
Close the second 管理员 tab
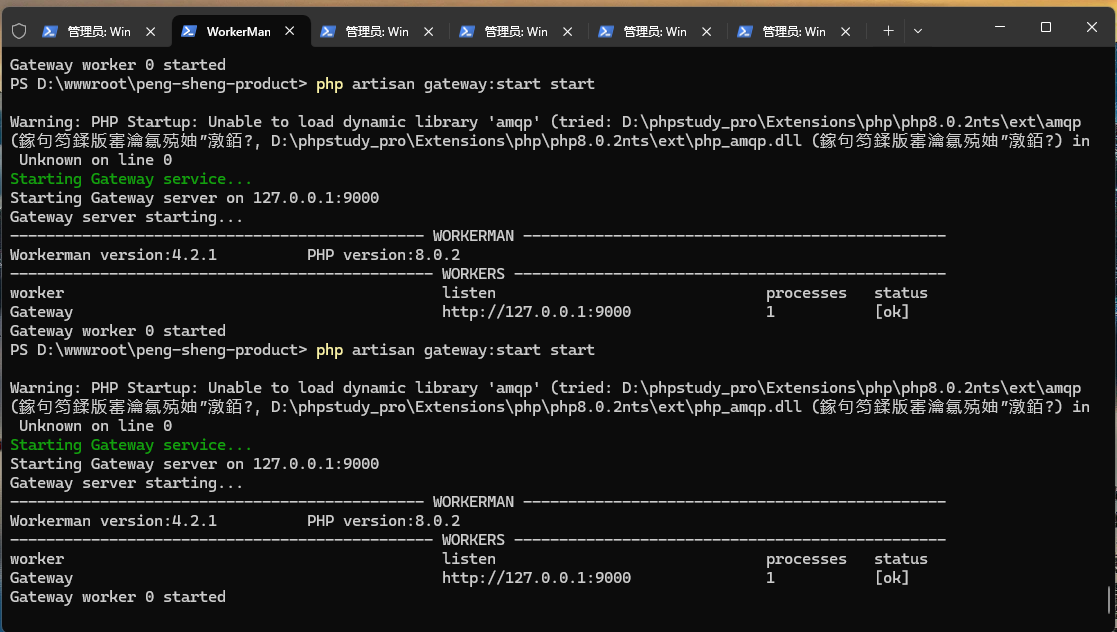click(428, 31)
